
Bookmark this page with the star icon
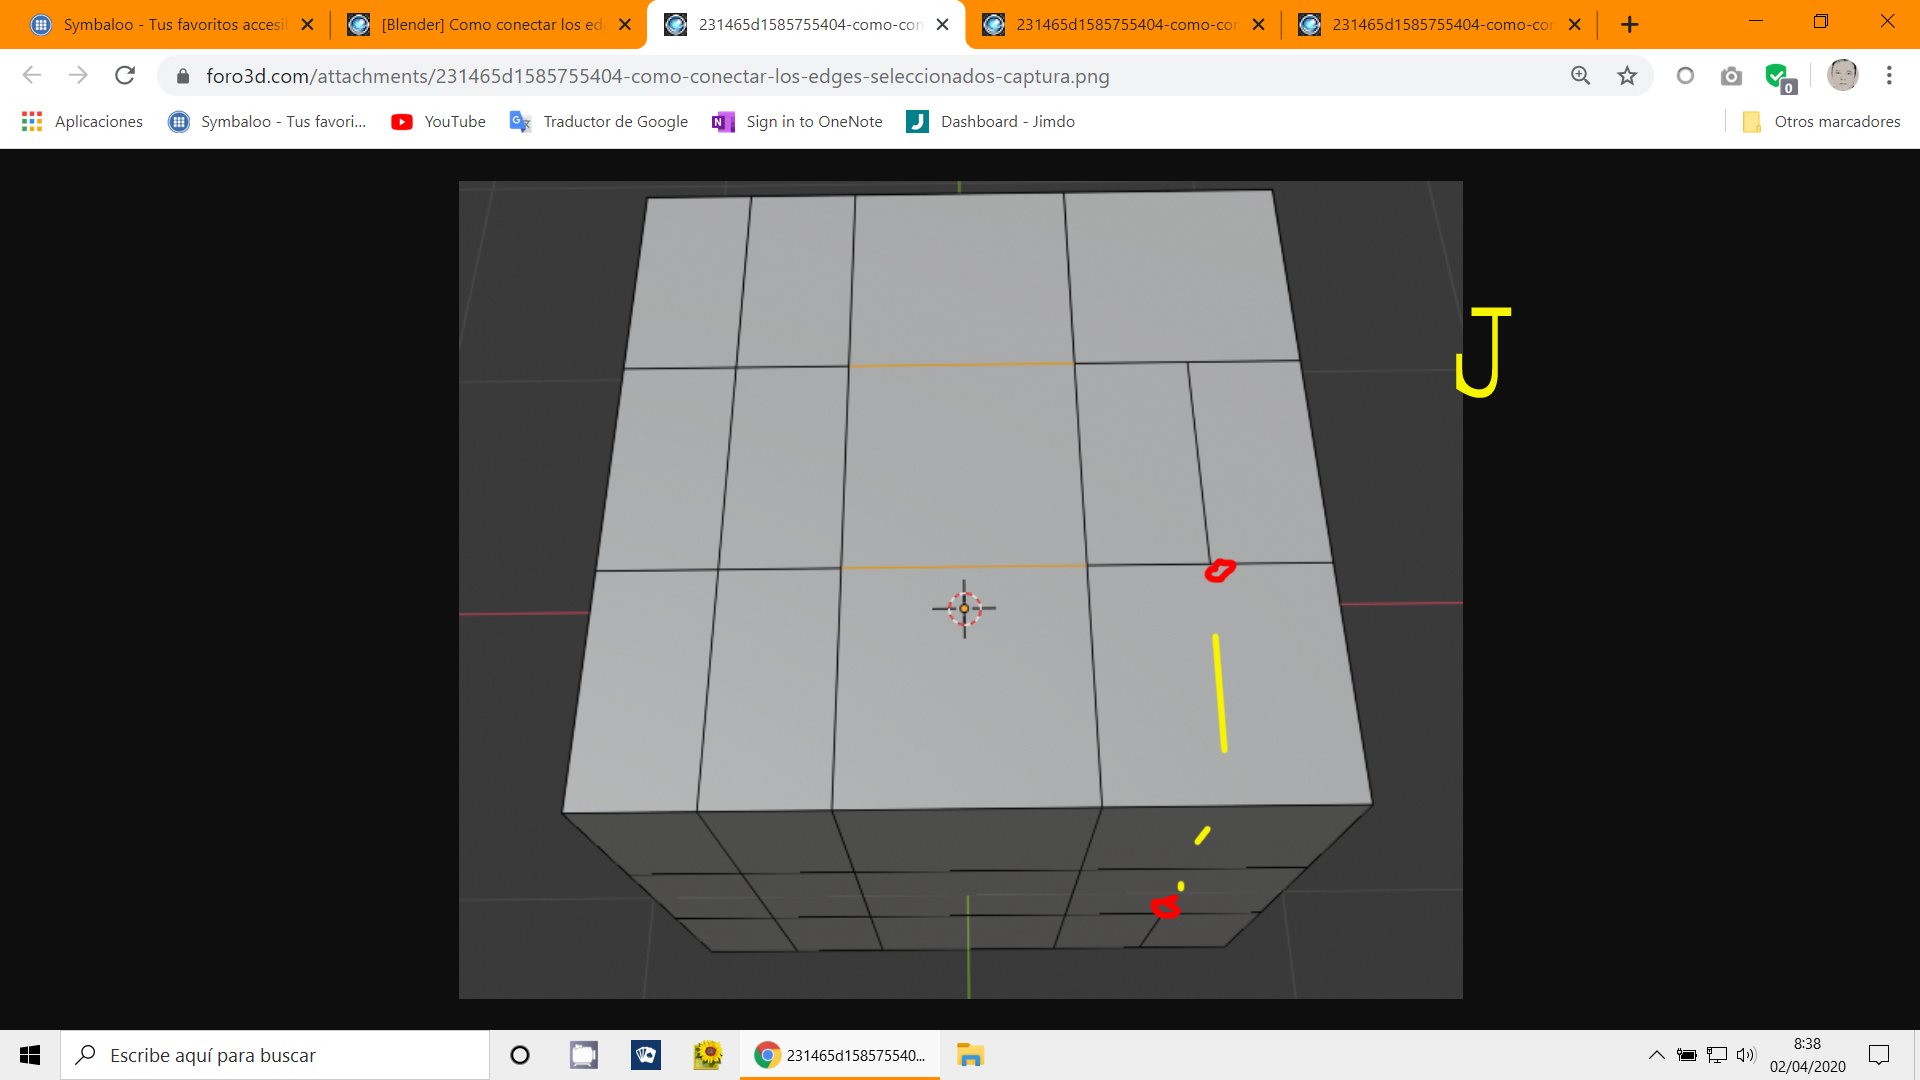(1627, 76)
